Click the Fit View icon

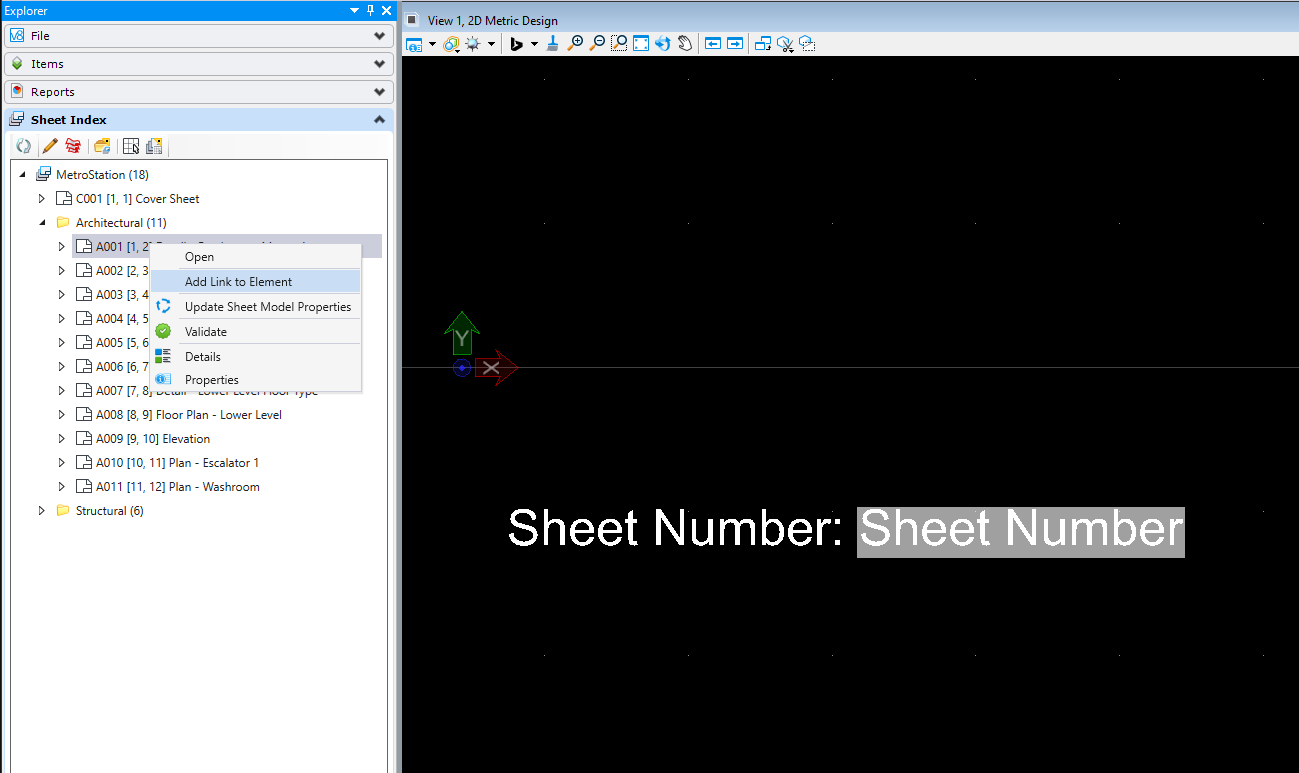tap(641, 44)
